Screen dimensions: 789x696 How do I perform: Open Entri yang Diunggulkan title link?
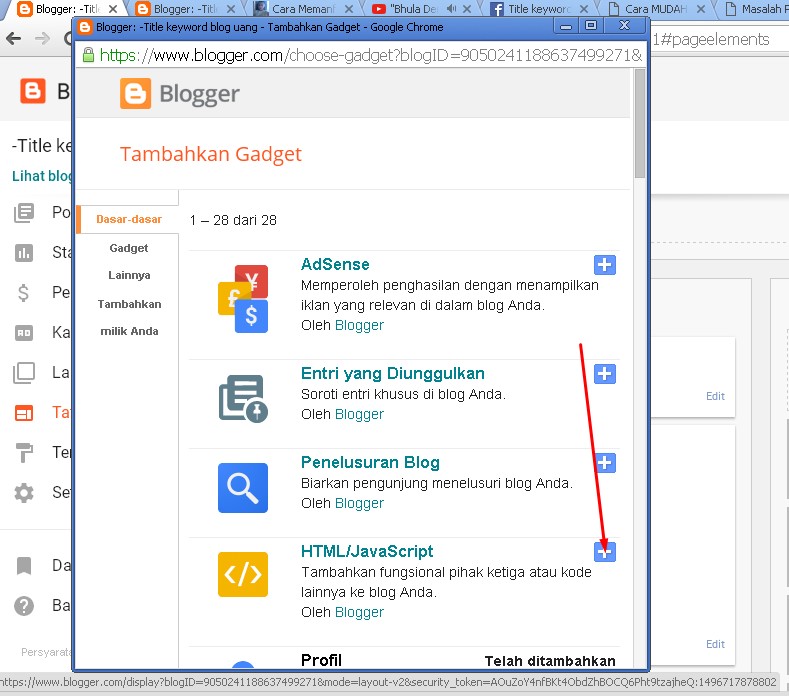[x=392, y=373]
